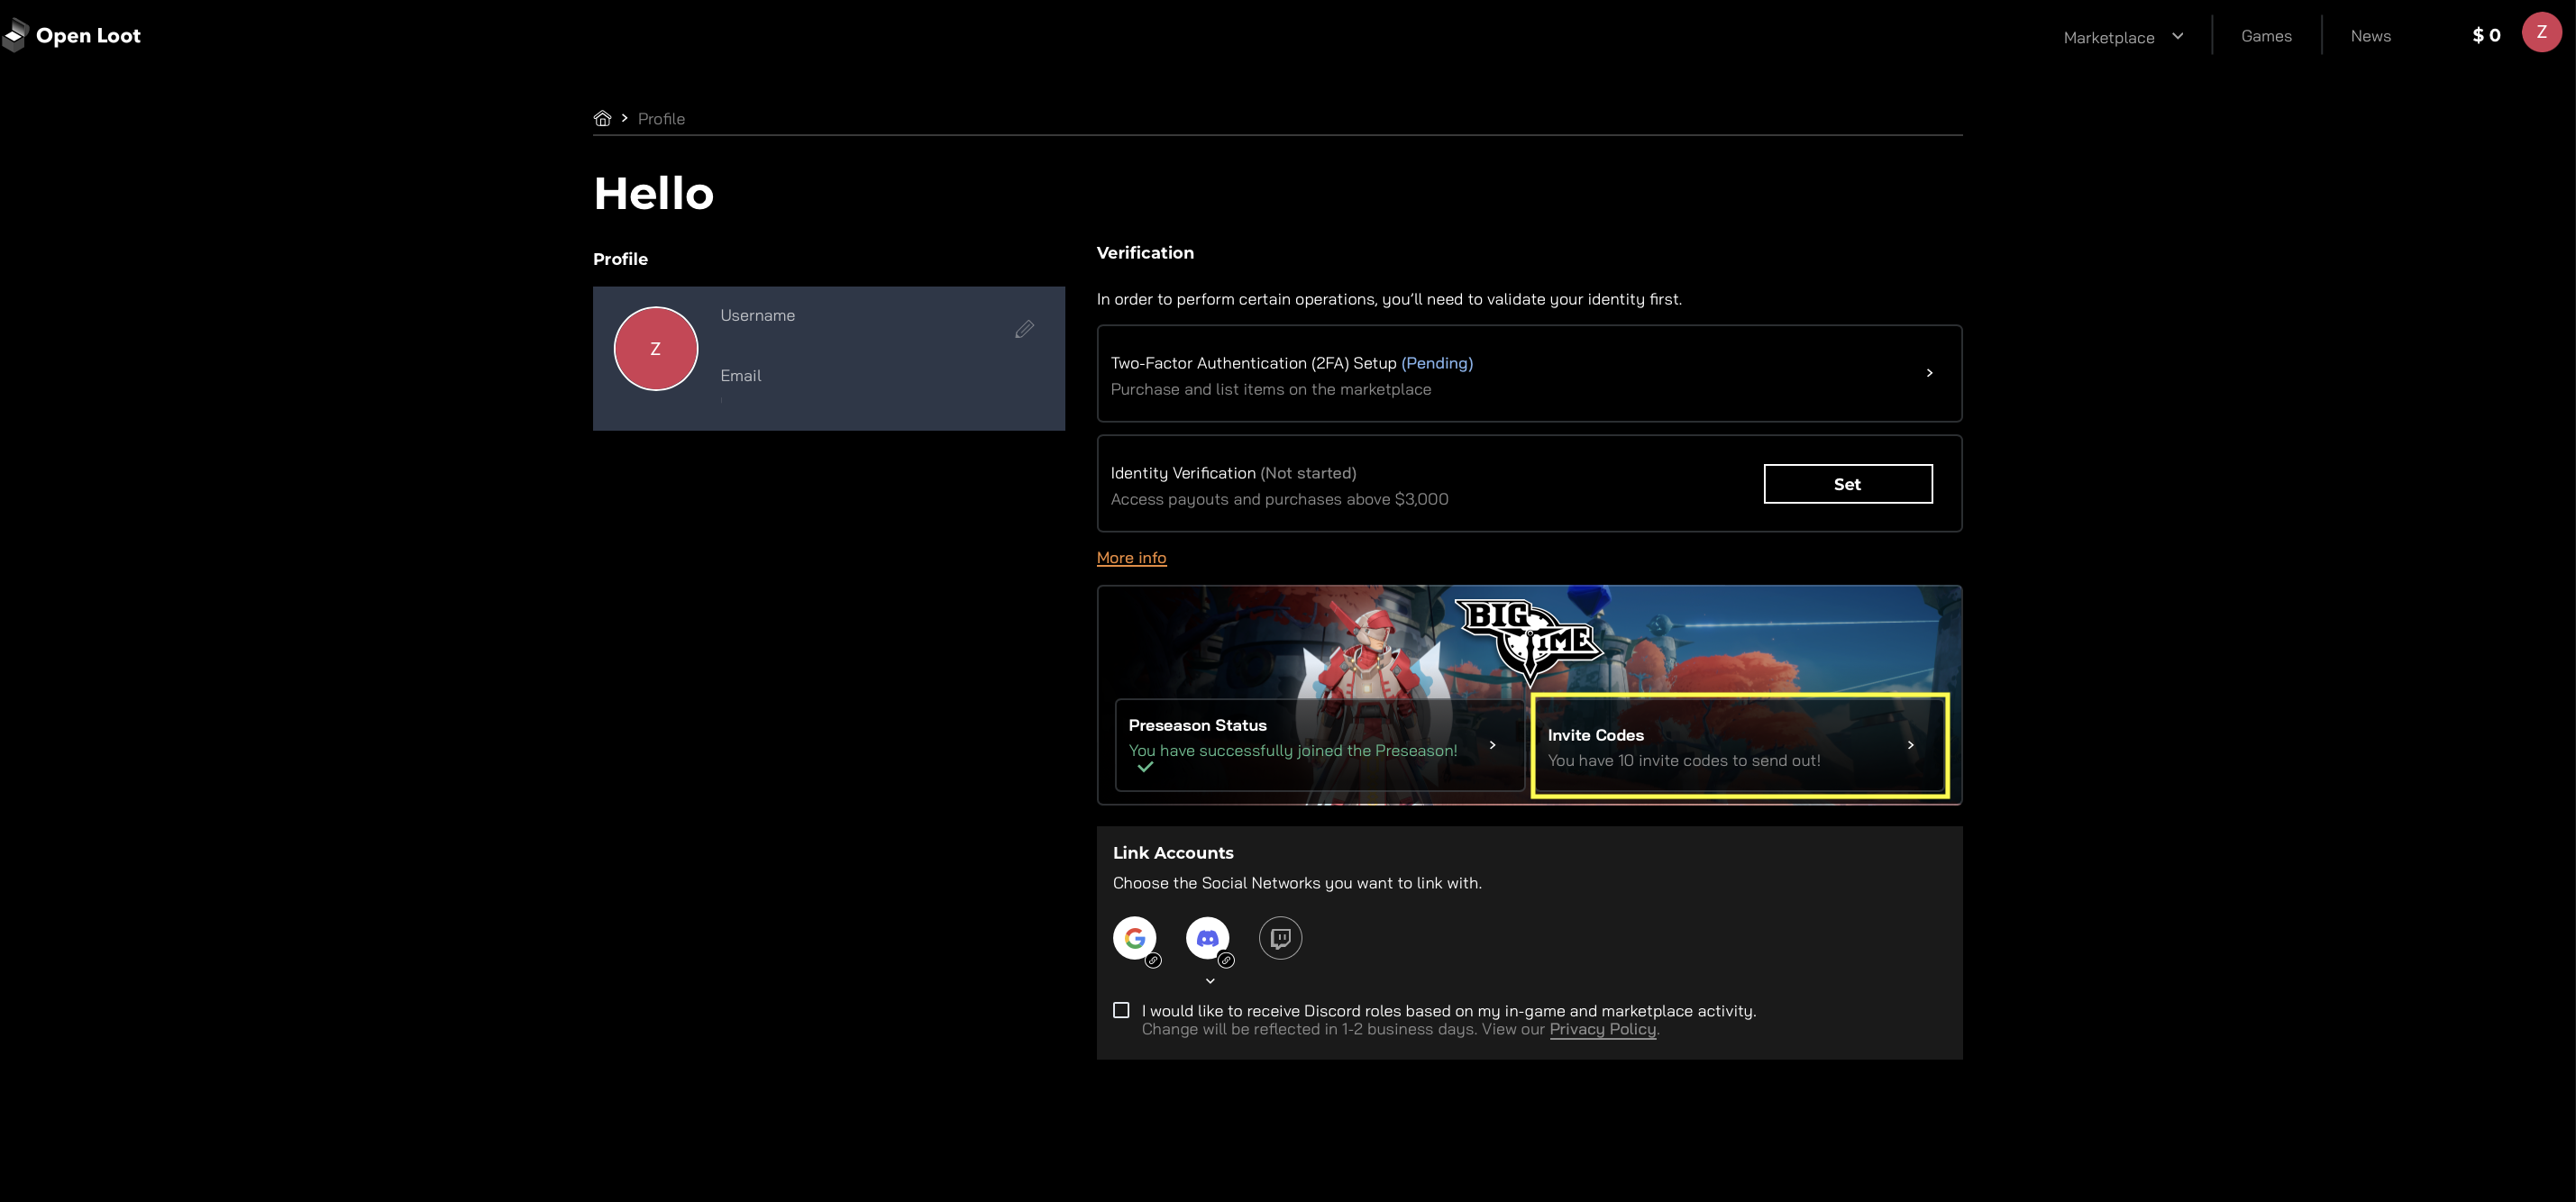
Task: Click 'Access payouts and purchases above $3,000'
Action: 1279,499
